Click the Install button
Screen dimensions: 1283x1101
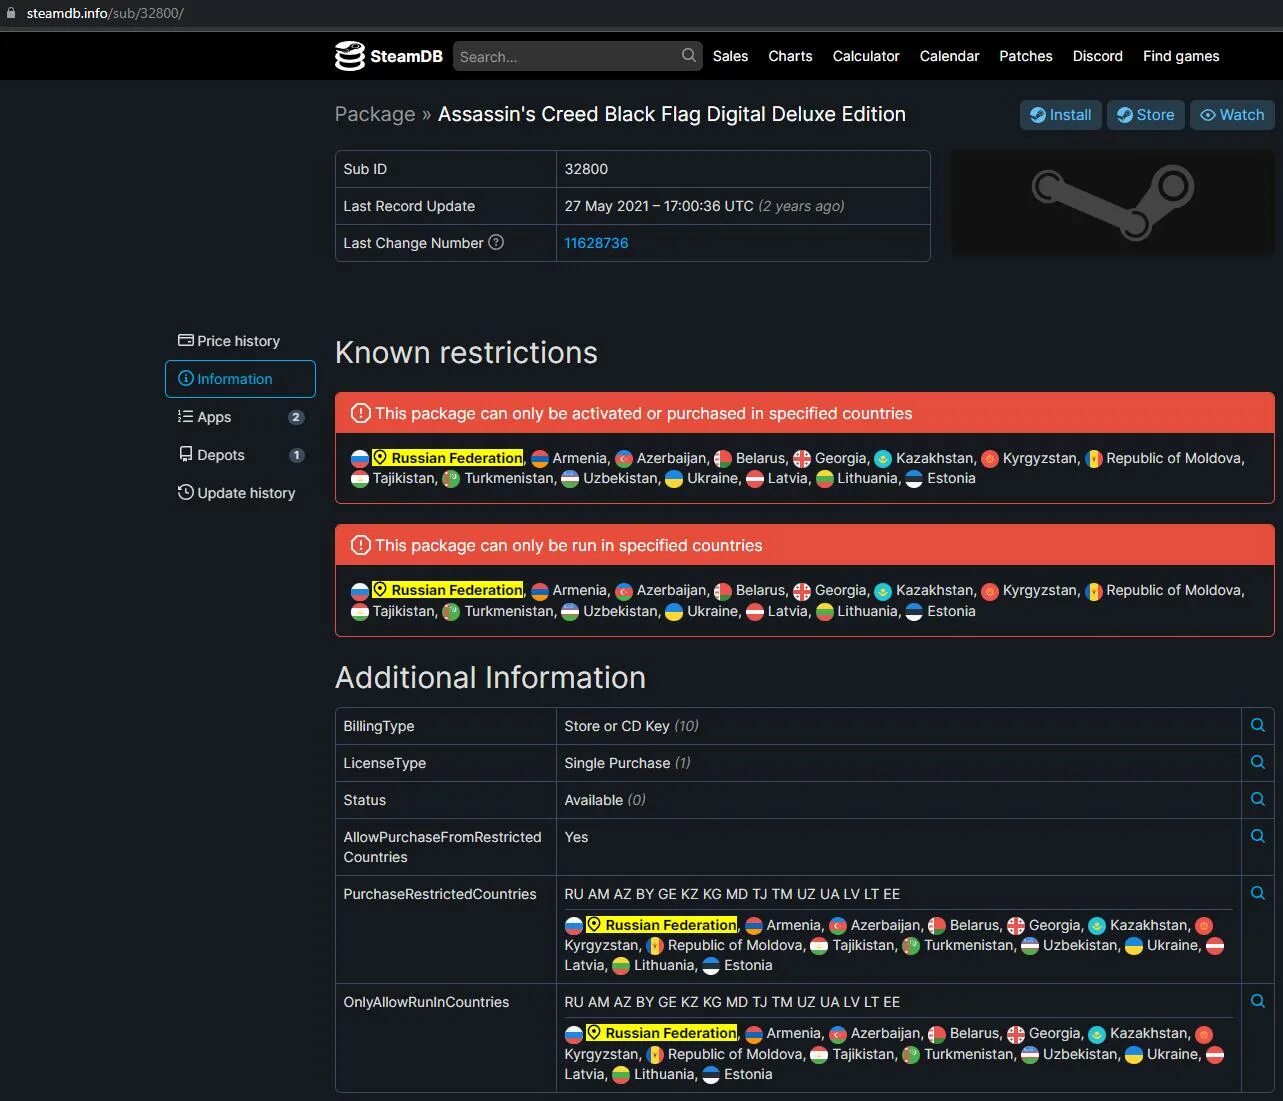(x=1061, y=115)
